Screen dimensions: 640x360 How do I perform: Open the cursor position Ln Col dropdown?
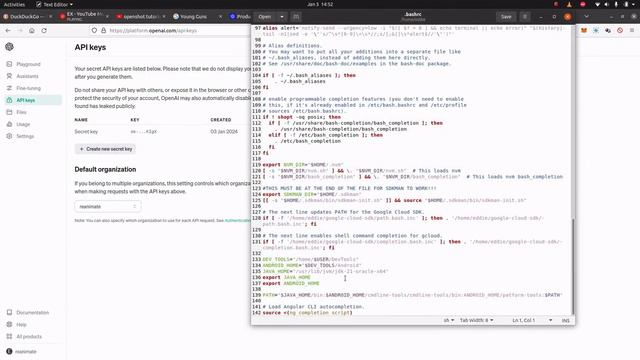[x=532, y=320]
